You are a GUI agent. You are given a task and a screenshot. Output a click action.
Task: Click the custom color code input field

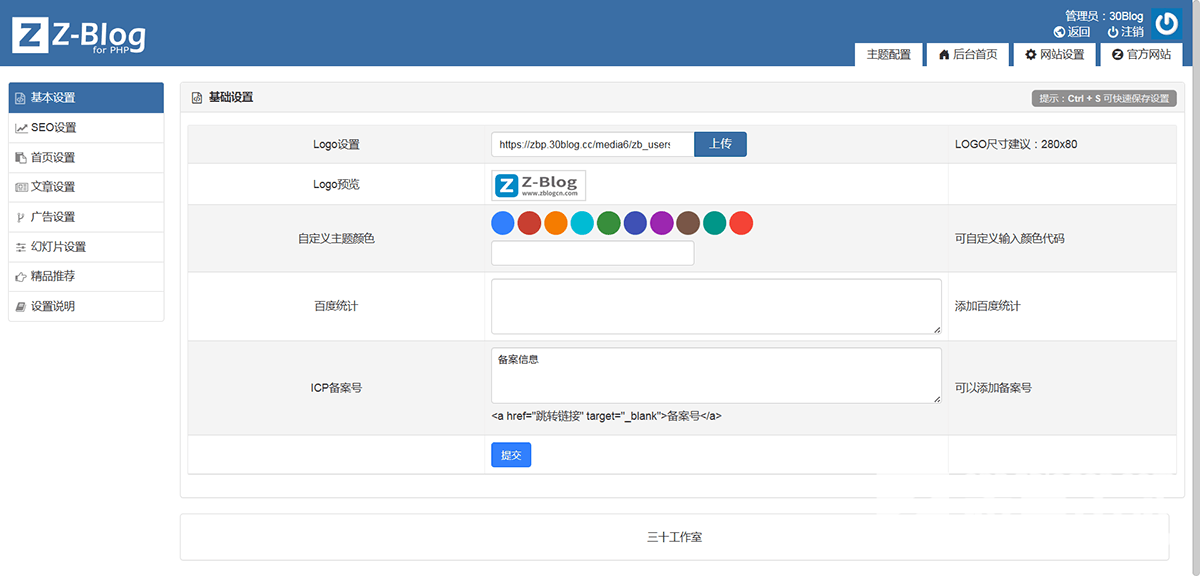[592, 253]
